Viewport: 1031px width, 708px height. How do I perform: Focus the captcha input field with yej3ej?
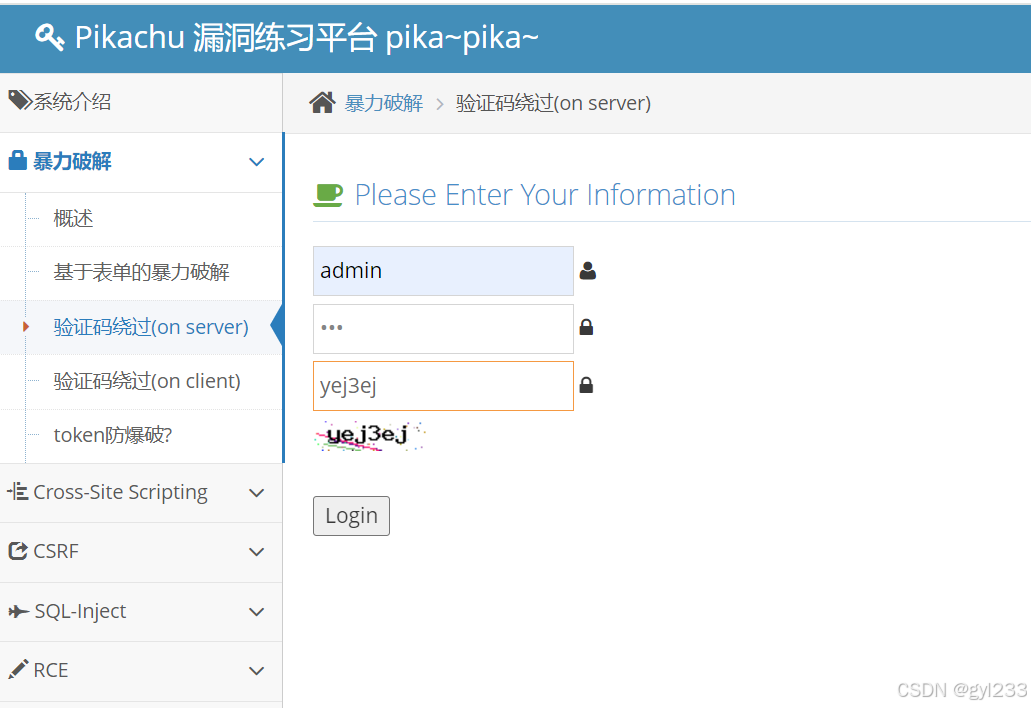(x=443, y=386)
